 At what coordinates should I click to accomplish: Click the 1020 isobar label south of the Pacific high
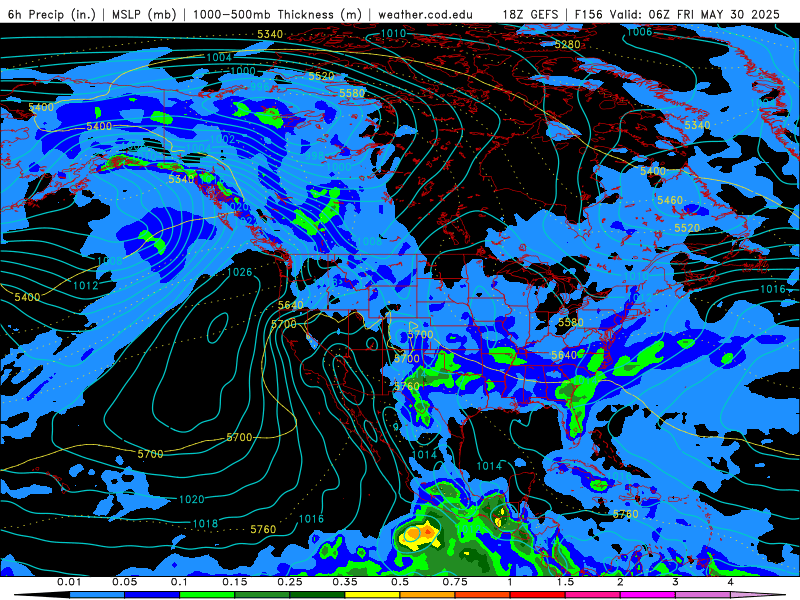tap(192, 499)
